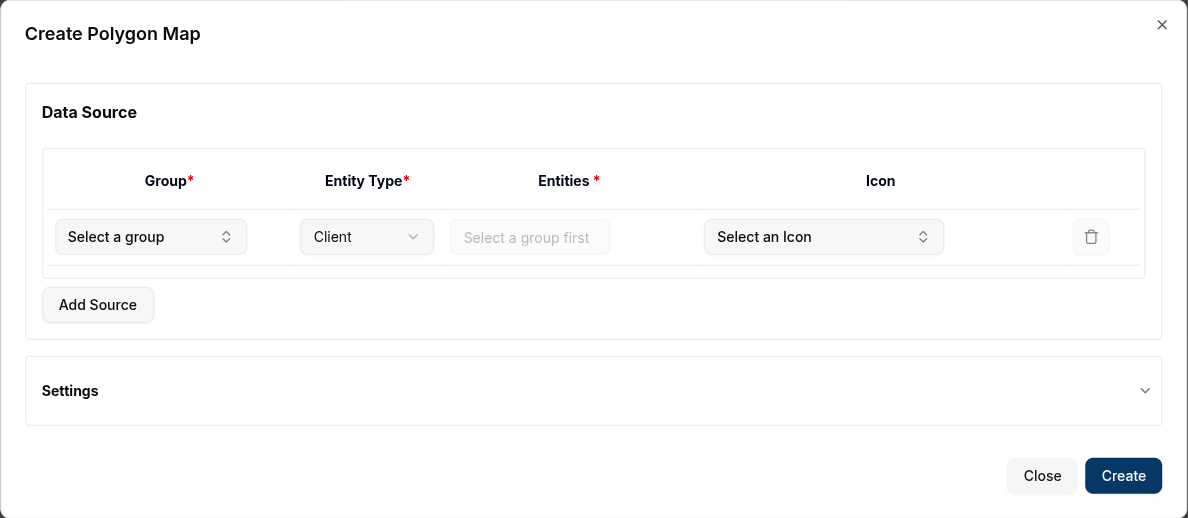Click the trash icon to delete source row
The width and height of the screenshot is (1188, 518).
(1091, 237)
